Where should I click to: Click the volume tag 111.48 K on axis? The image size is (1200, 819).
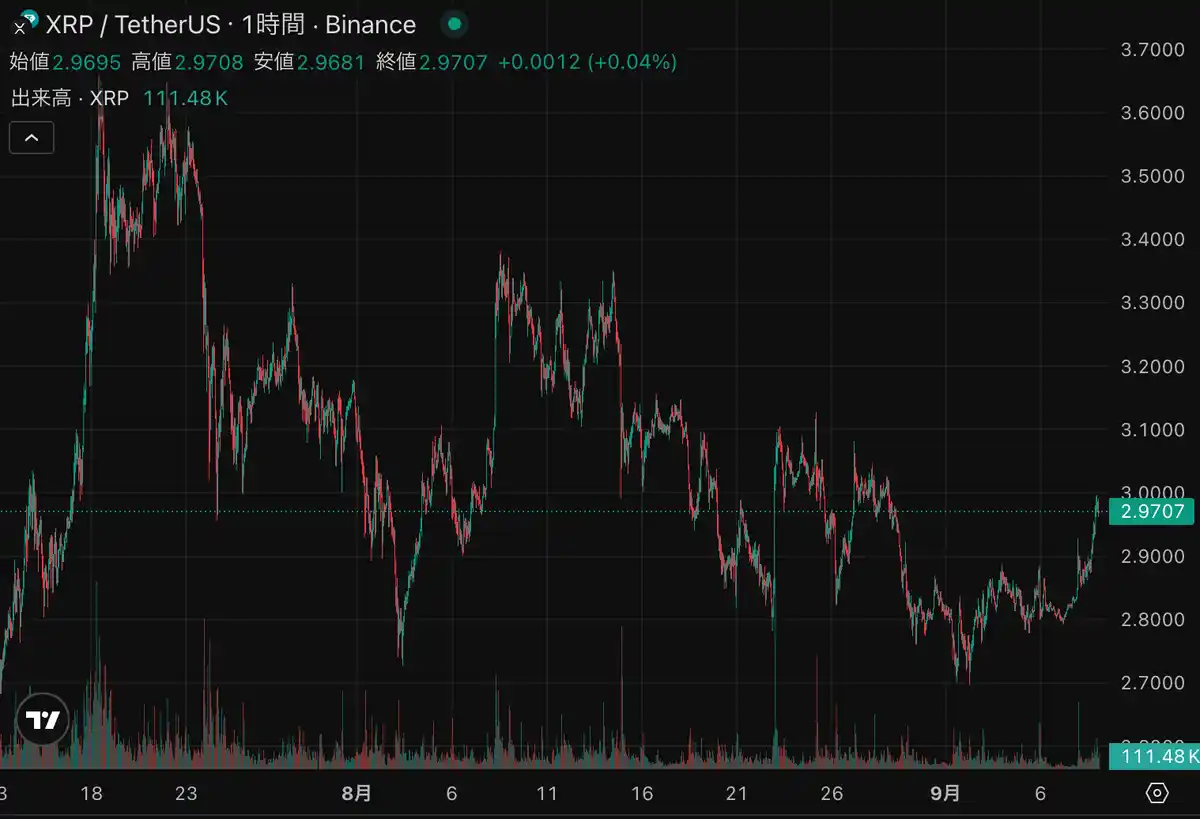click(x=1153, y=756)
